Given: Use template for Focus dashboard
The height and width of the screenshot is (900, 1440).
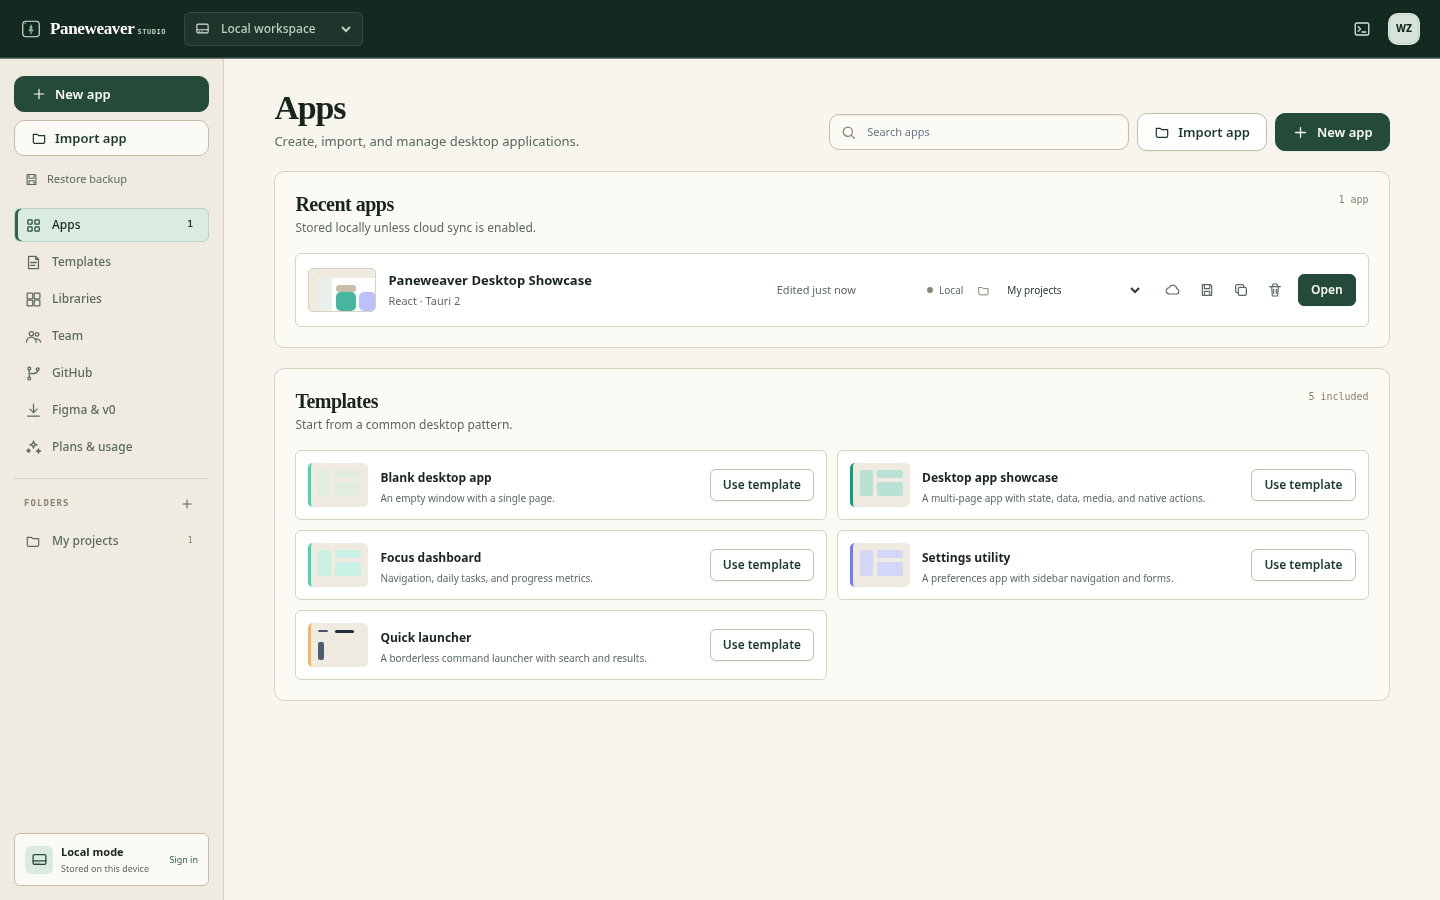Looking at the screenshot, I should point(762,565).
